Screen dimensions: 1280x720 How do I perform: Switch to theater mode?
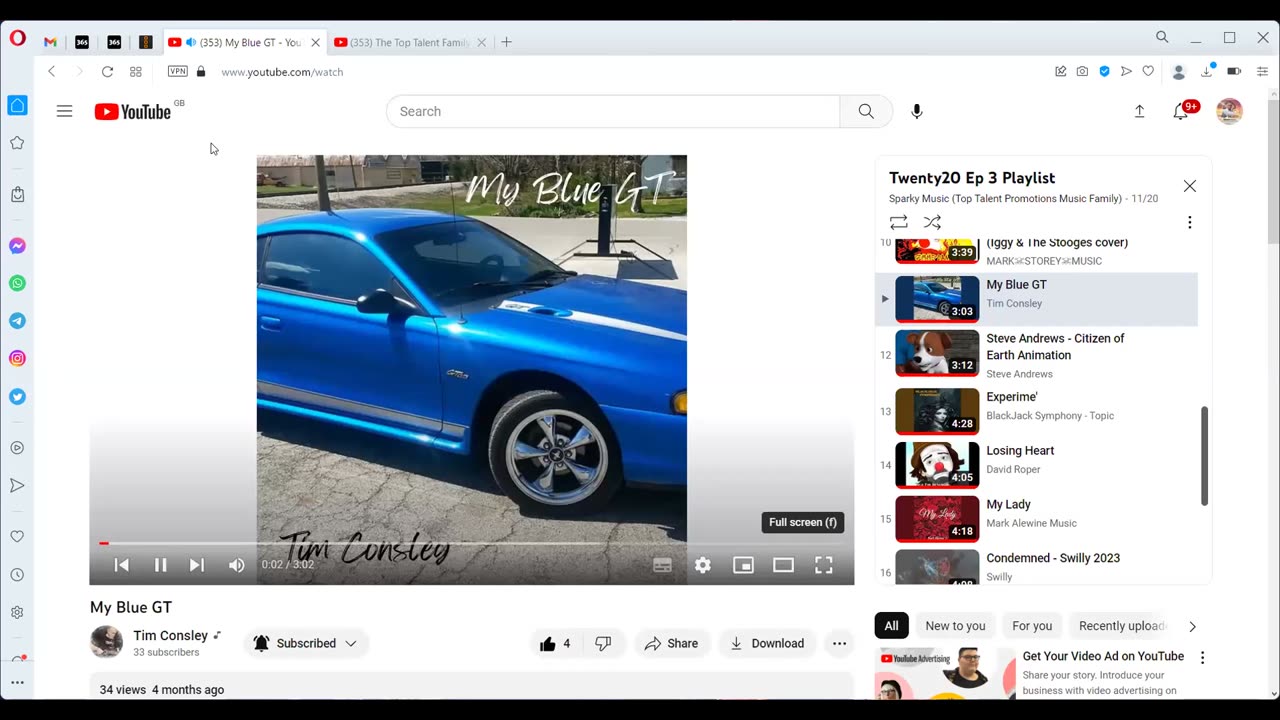click(783, 565)
